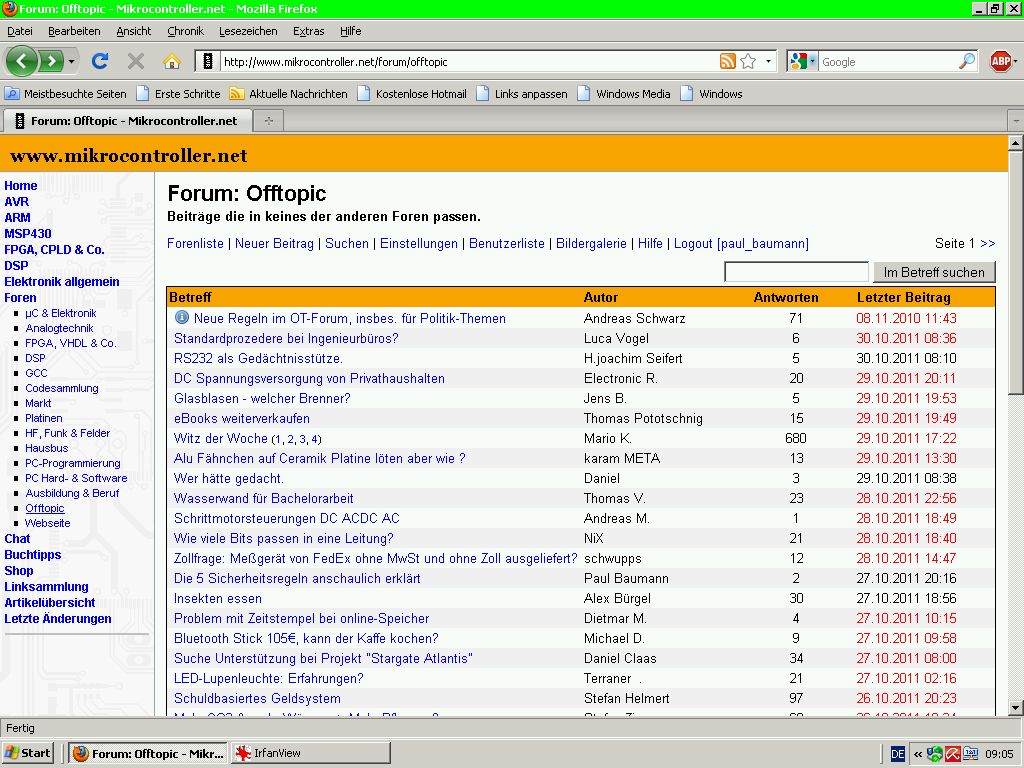The image size is (1024, 768).
Task: Click the DE keyboard language indicator in tray
Action: click(897, 753)
